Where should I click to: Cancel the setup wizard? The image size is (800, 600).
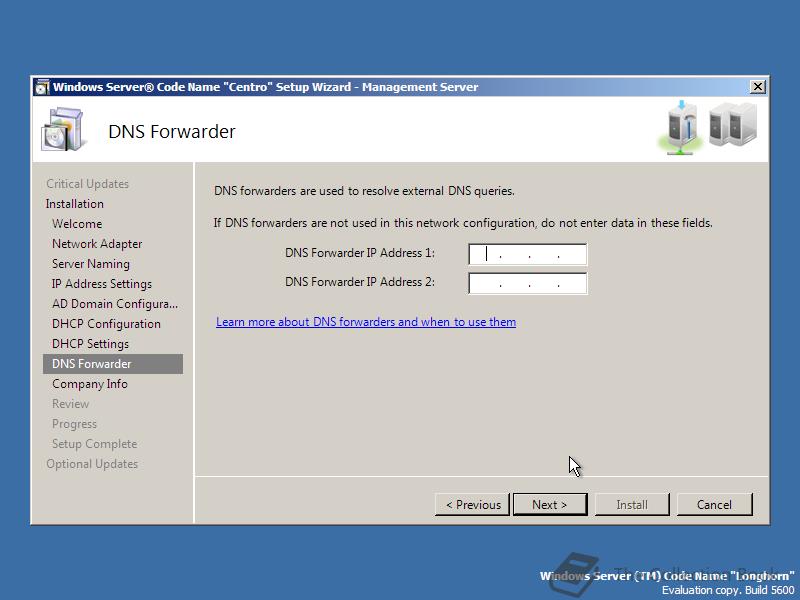[x=714, y=505]
